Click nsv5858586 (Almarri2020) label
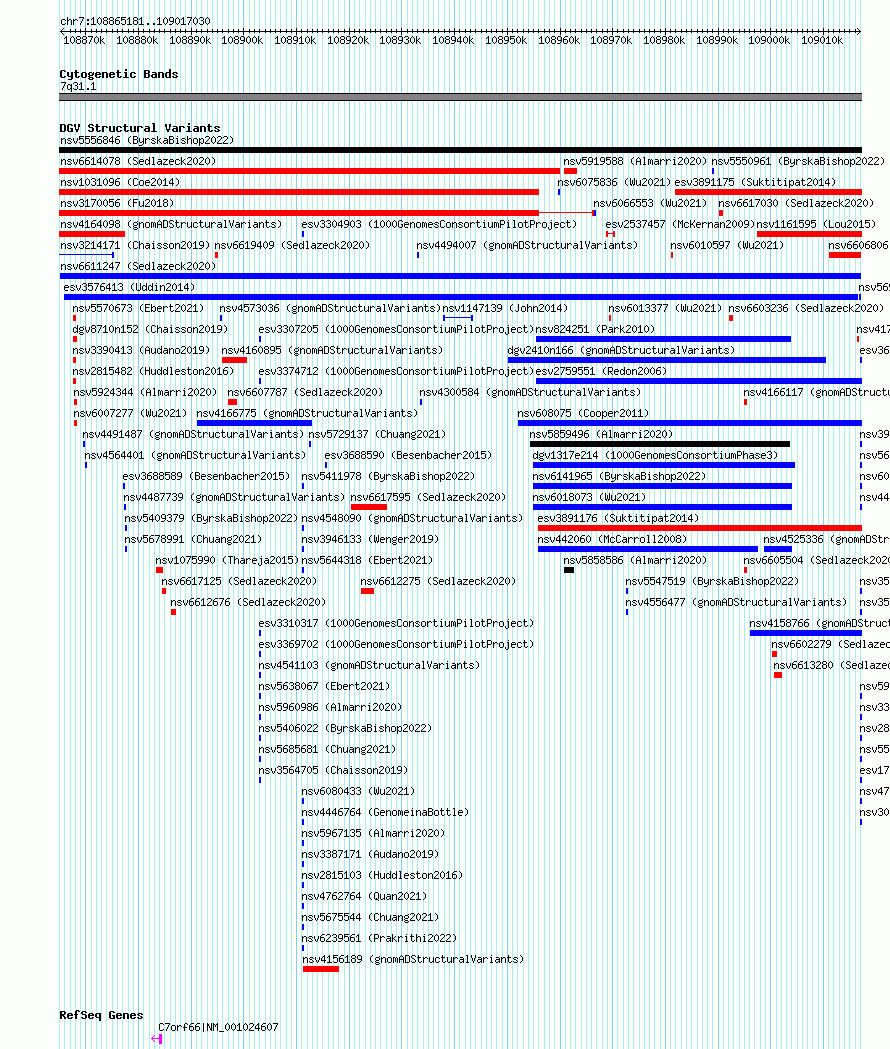The width and height of the screenshot is (890, 1049). coord(635,560)
